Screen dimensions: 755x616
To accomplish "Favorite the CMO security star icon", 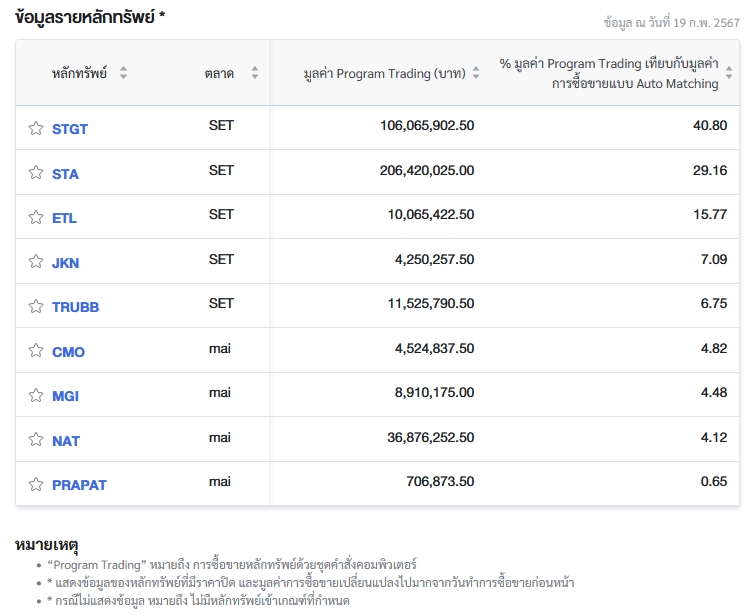I will point(36,352).
